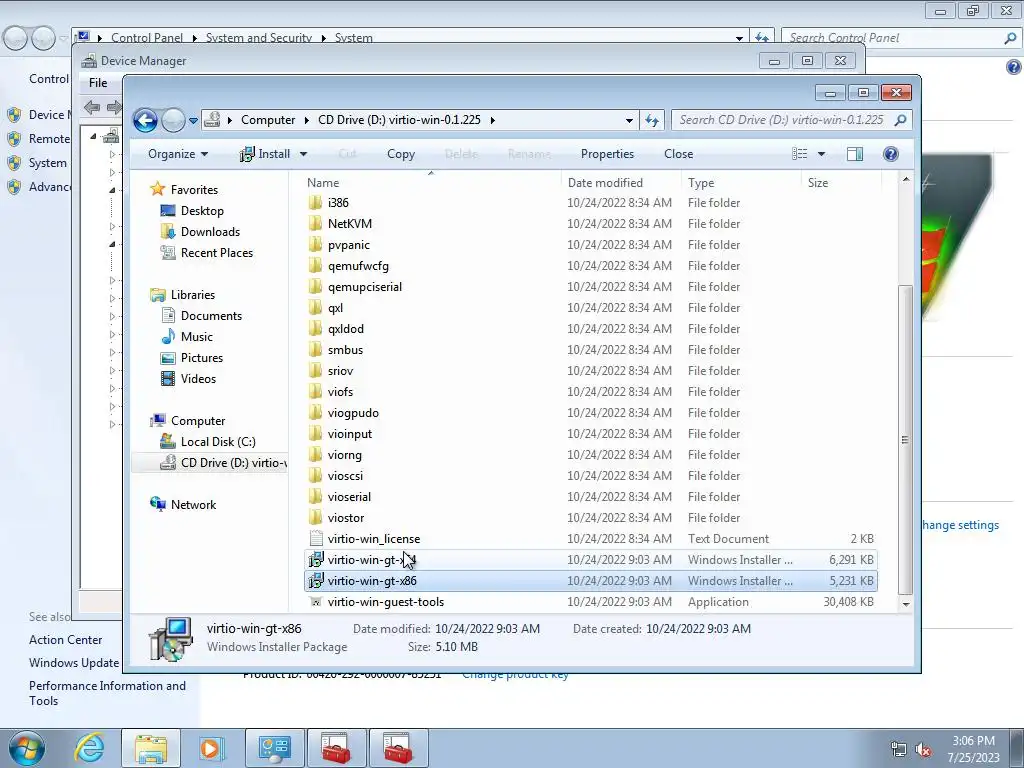Image resolution: width=1024 pixels, height=768 pixels.
Task: Click the Control Panel help icon
Action: tap(1014, 67)
